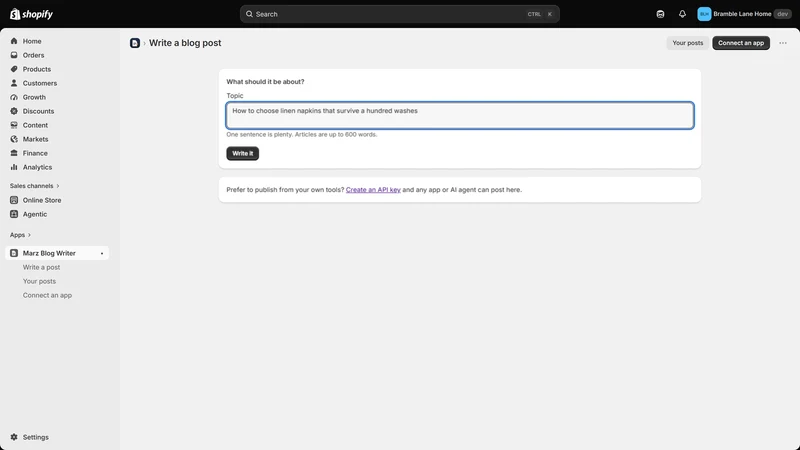800x450 pixels.
Task: Click the 'Topic' field label
Action: 235,95
